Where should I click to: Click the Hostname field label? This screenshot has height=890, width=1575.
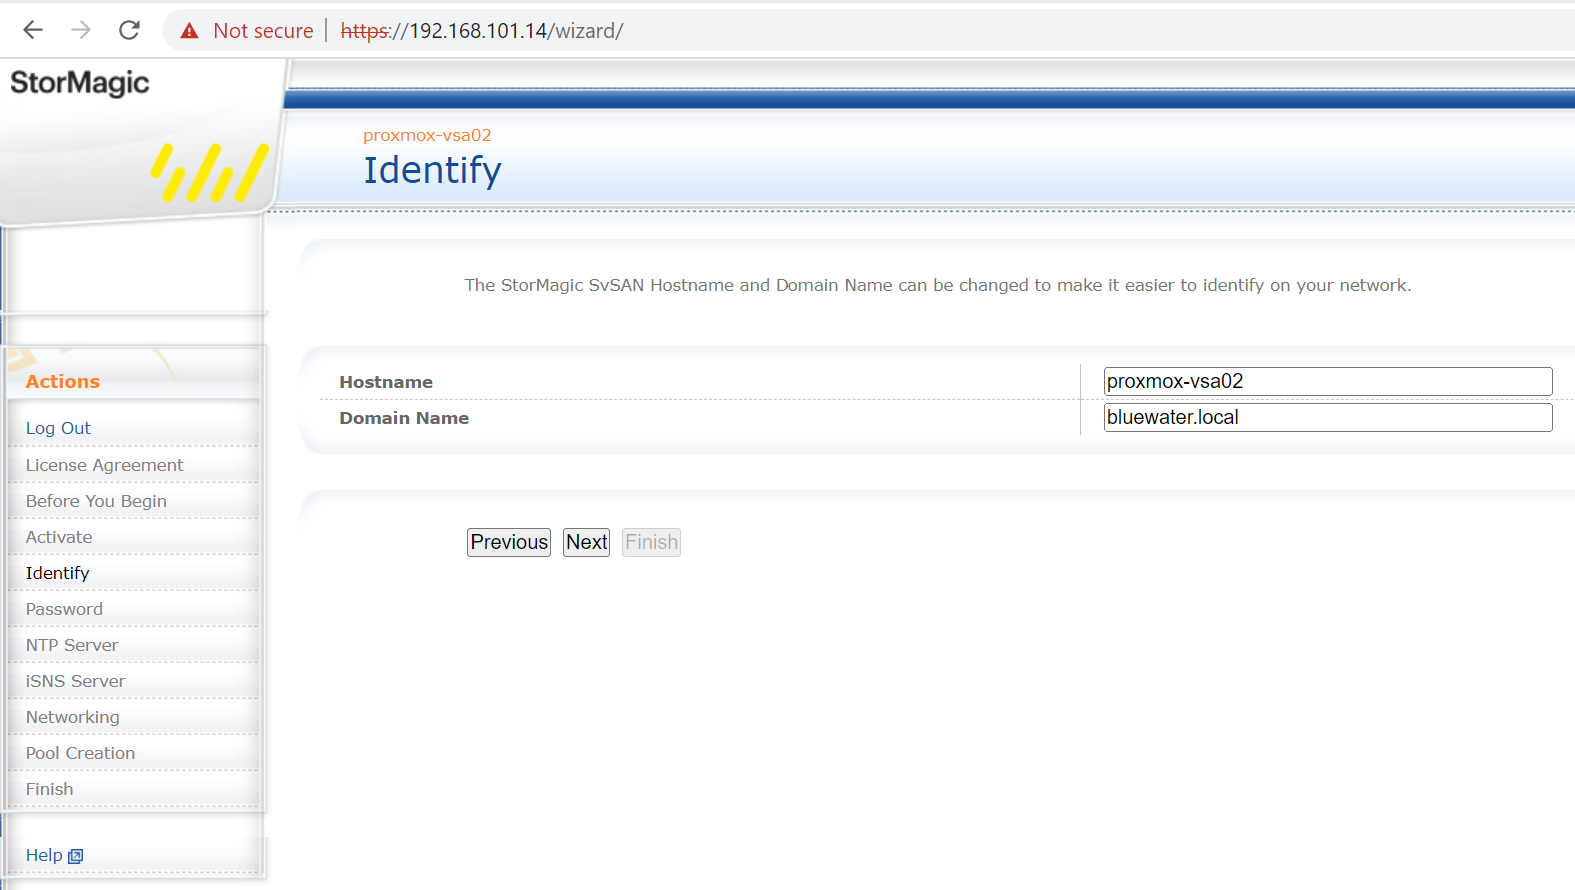click(x=386, y=382)
